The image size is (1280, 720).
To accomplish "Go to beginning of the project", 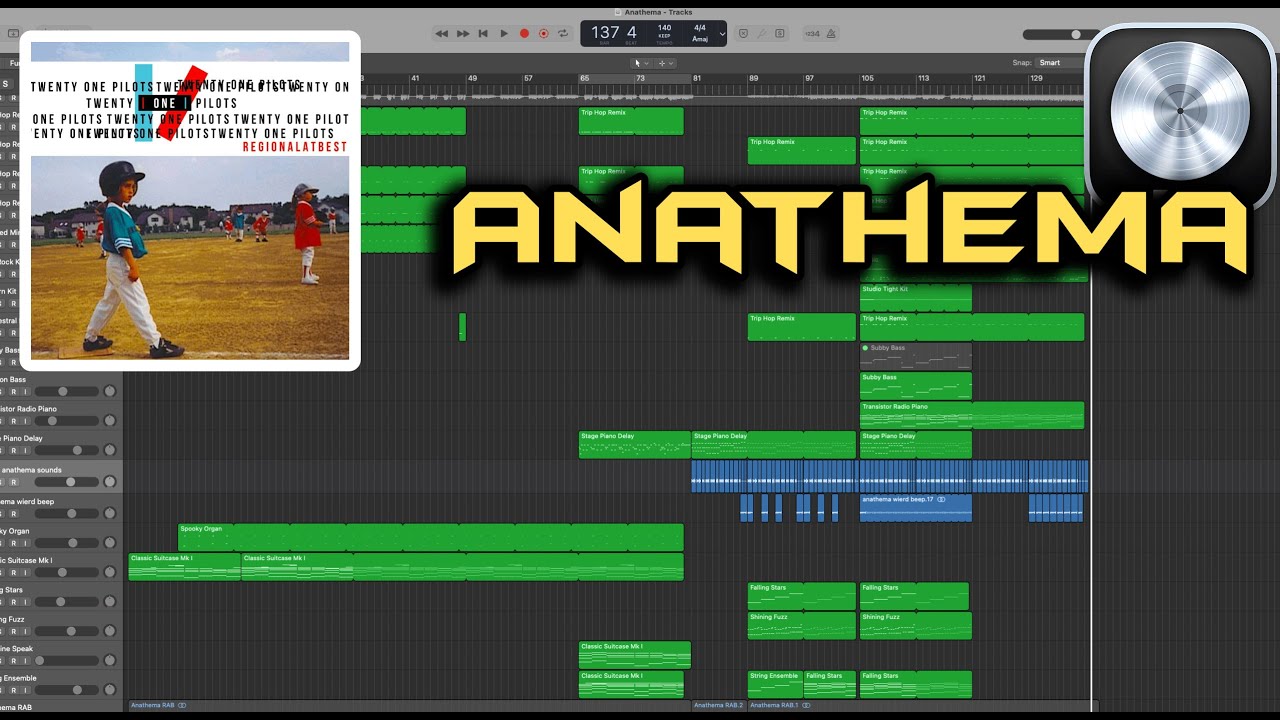I will point(483,33).
